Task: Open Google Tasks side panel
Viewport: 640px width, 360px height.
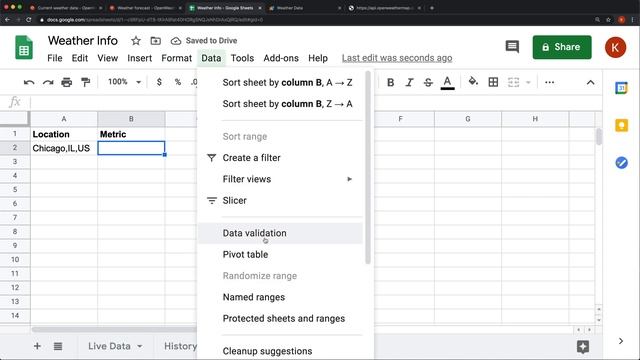Action: pos(621,163)
